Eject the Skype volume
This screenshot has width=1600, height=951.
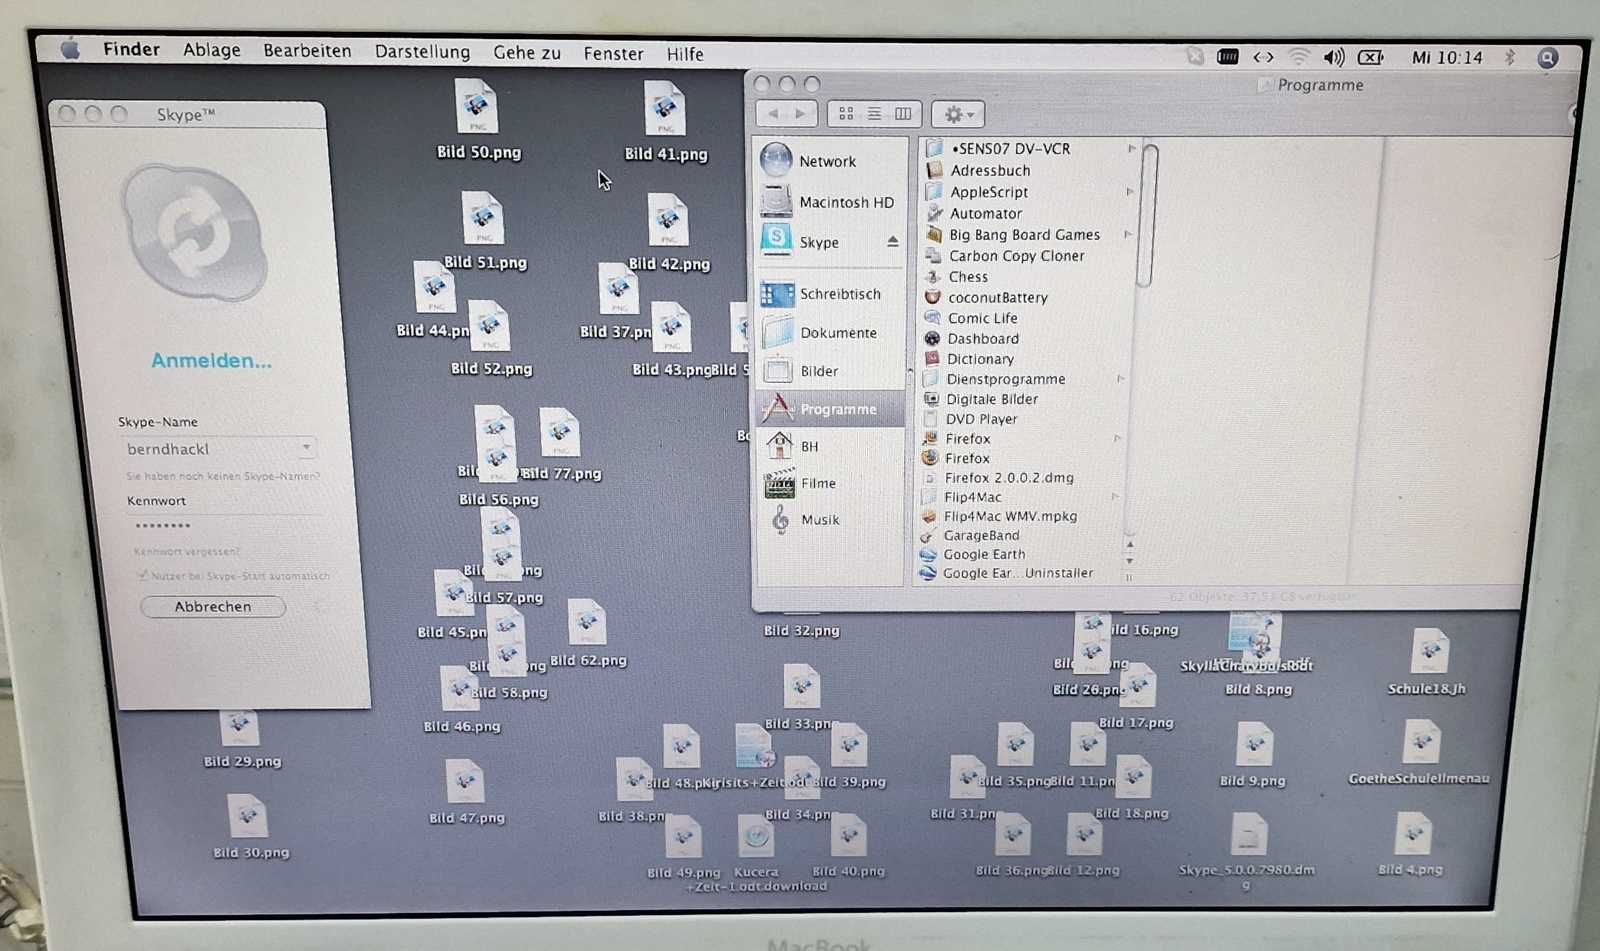pos(892,242)
